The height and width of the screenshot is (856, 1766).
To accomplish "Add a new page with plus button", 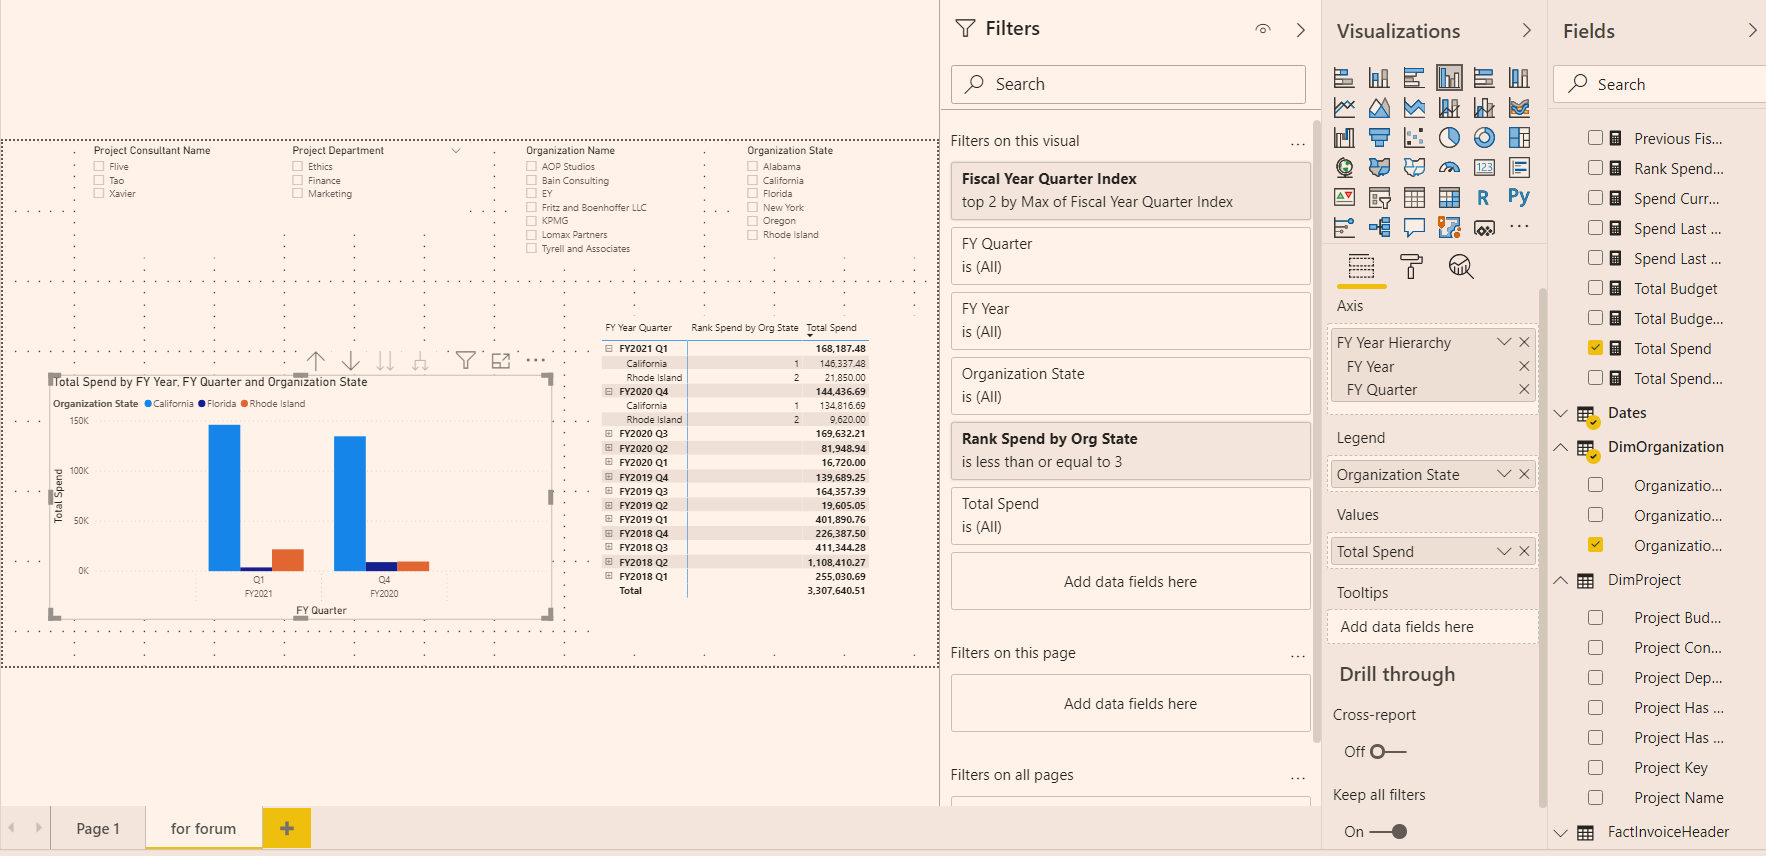I will click(x=287, y=828).
